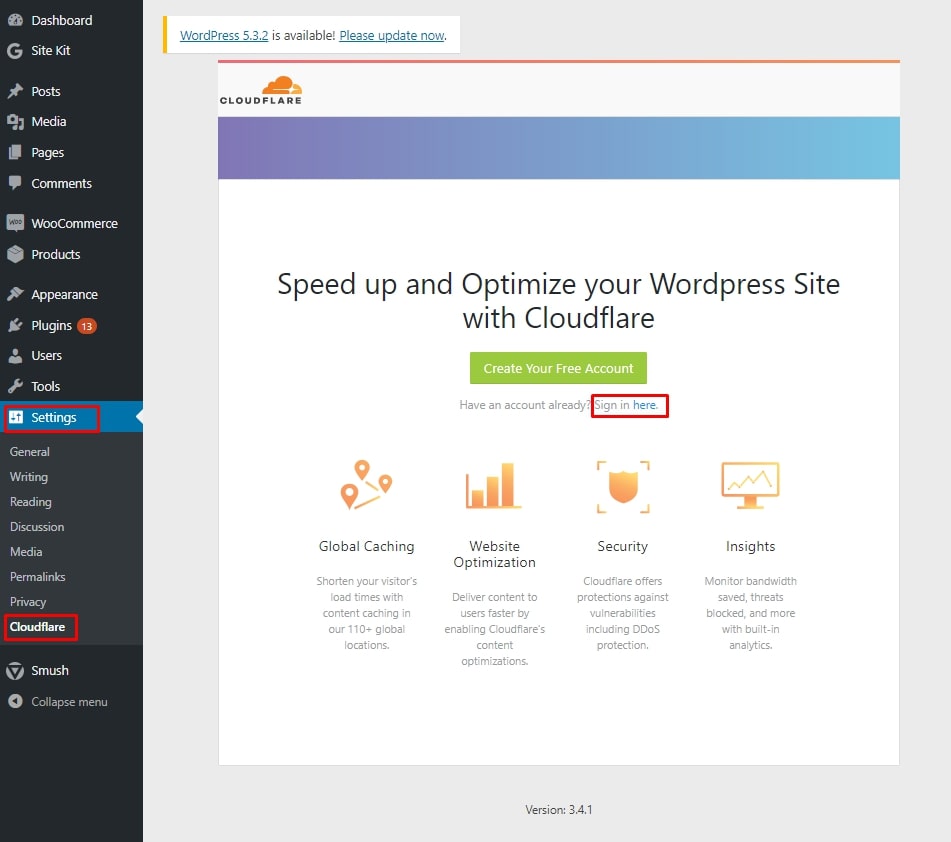Click the Users person icon
Image resolution: width=951 pixels, height=842 pixels.
click(x=15, y=355)
